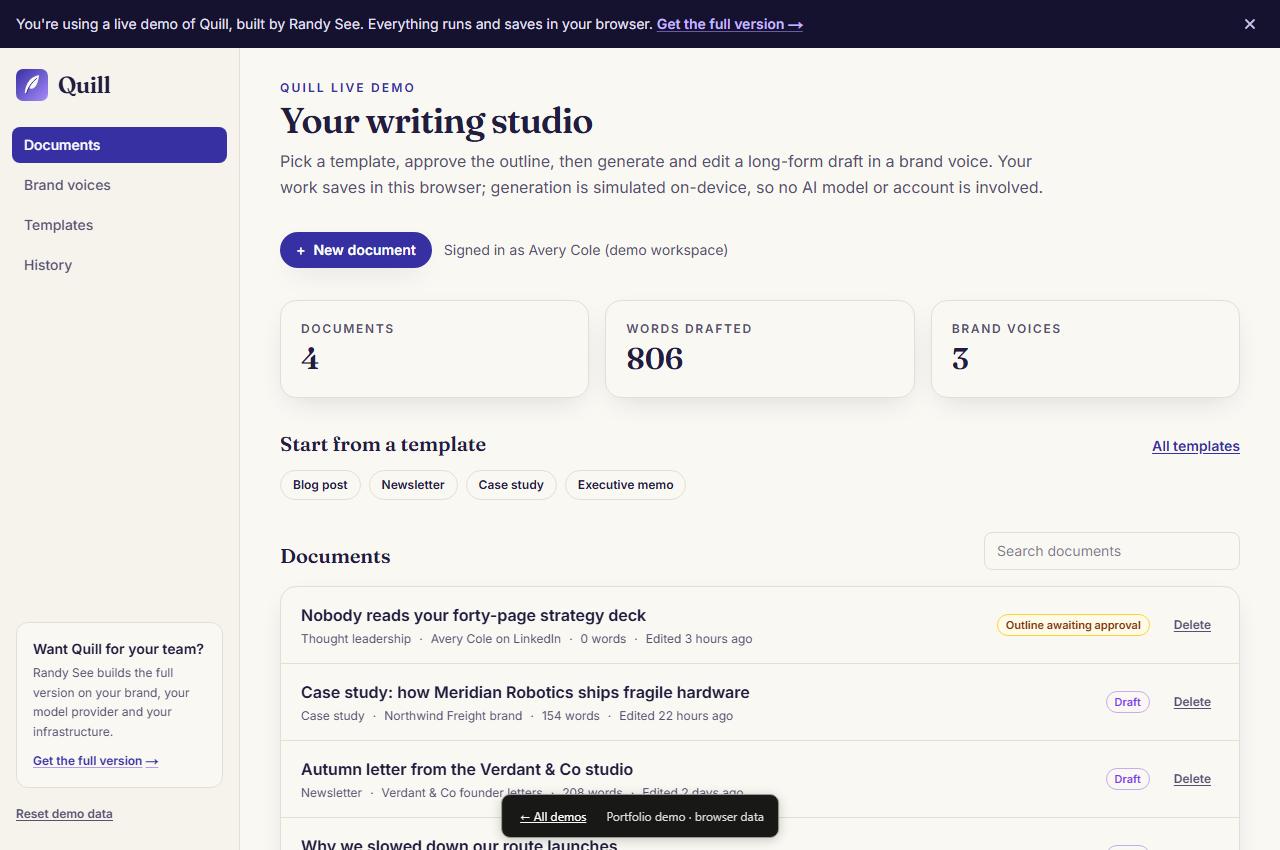Pick the Case study template chip
The height and width of the screenshot is (850, 1280).
(511, 485)
